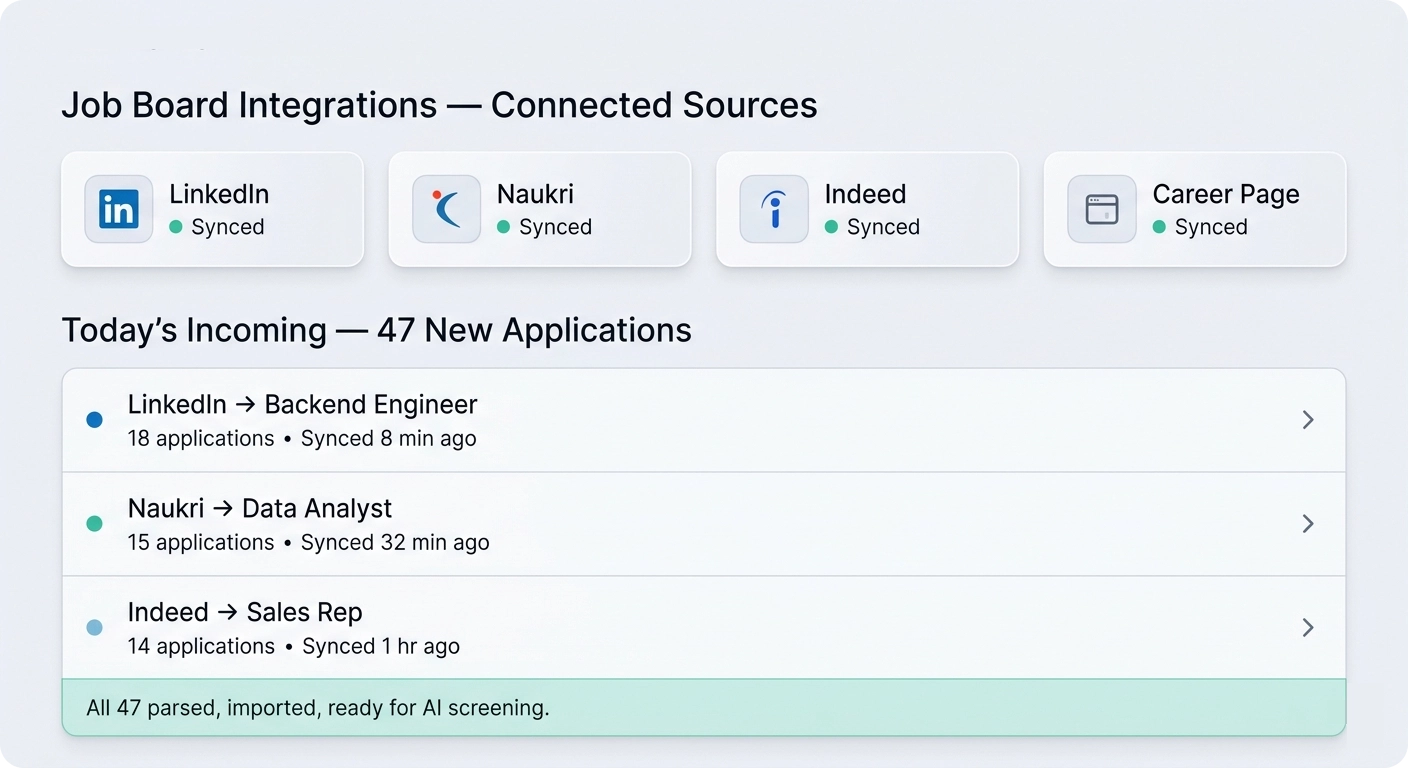Open the Naukri → Data Analyst title
Image resolution: width=1408 pixels, height=768 pixels.
pos(260,509)
